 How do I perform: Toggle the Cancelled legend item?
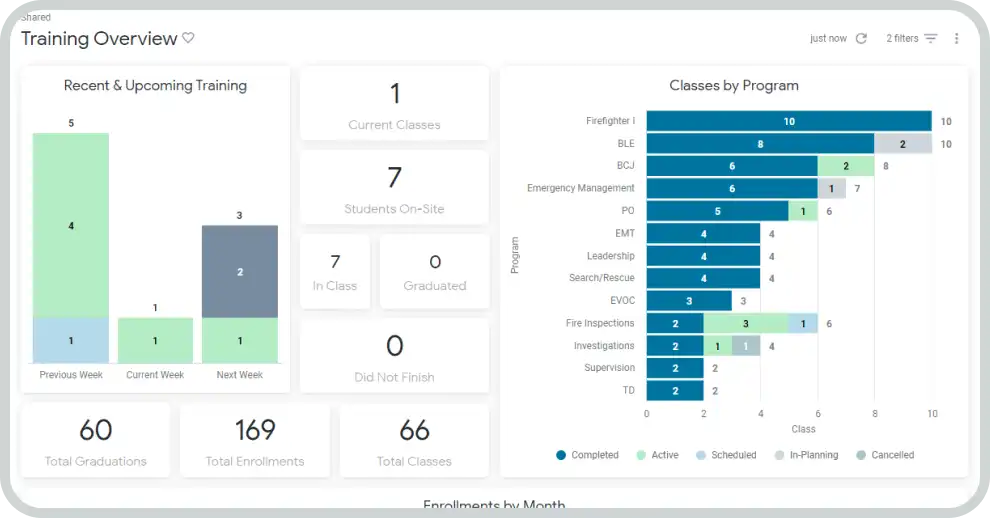(x=892, y=455)
